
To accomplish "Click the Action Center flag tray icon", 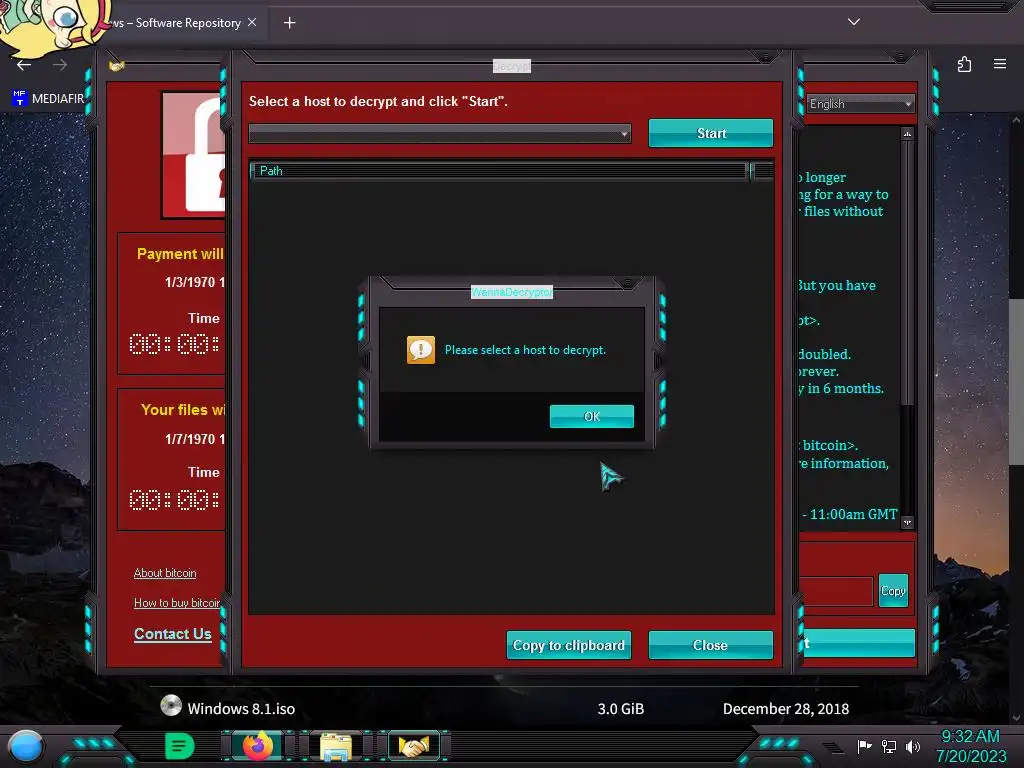I will click(x=864, y=746).
